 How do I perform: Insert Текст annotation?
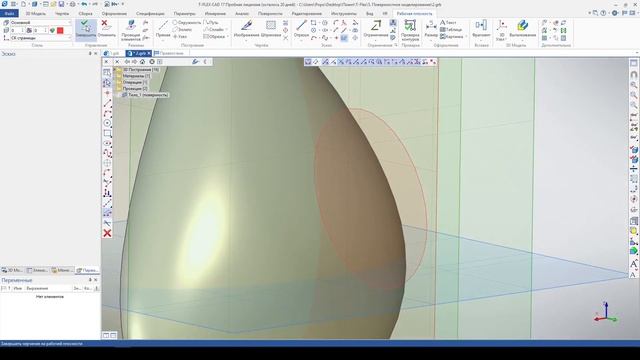pyautogui.click(x=448, y=22)
